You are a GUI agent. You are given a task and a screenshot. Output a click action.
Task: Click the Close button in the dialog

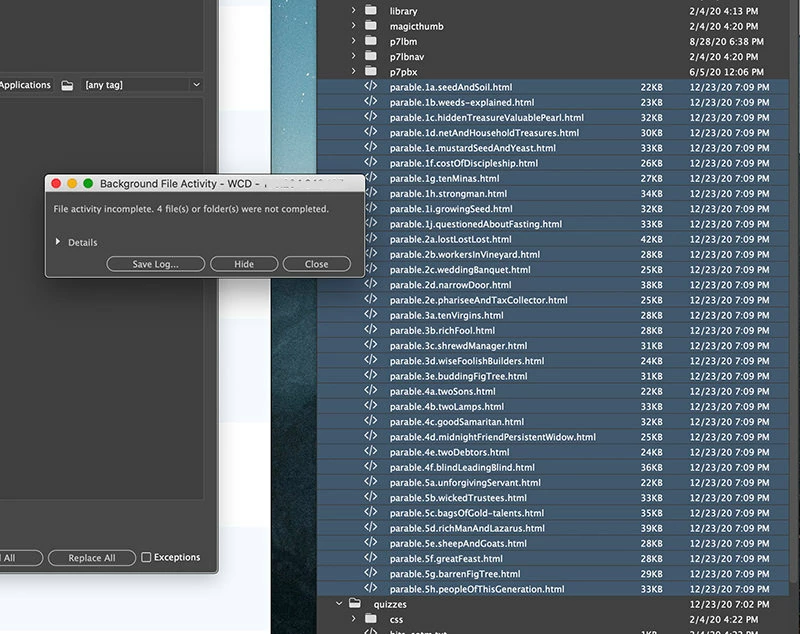pyautogui.click(x=316, y=264)
